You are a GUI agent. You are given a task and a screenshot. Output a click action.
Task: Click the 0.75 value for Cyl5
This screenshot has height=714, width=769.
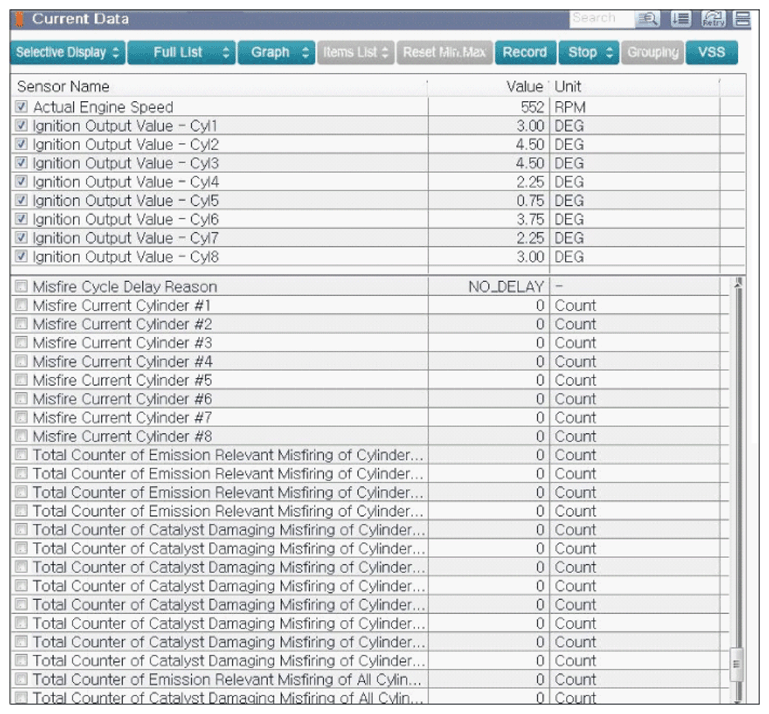tap(530, 201)
